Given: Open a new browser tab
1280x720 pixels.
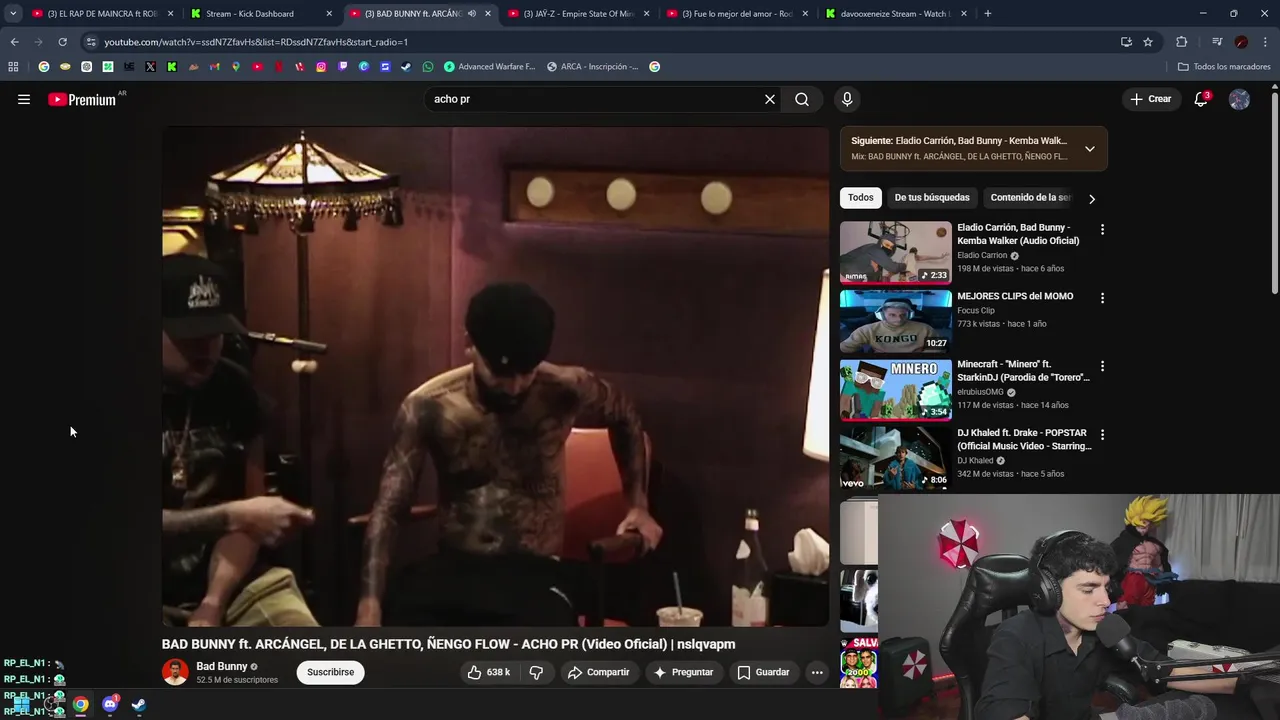Looking at the screenshot, I should pyautogui.click(x=988, y=14).
